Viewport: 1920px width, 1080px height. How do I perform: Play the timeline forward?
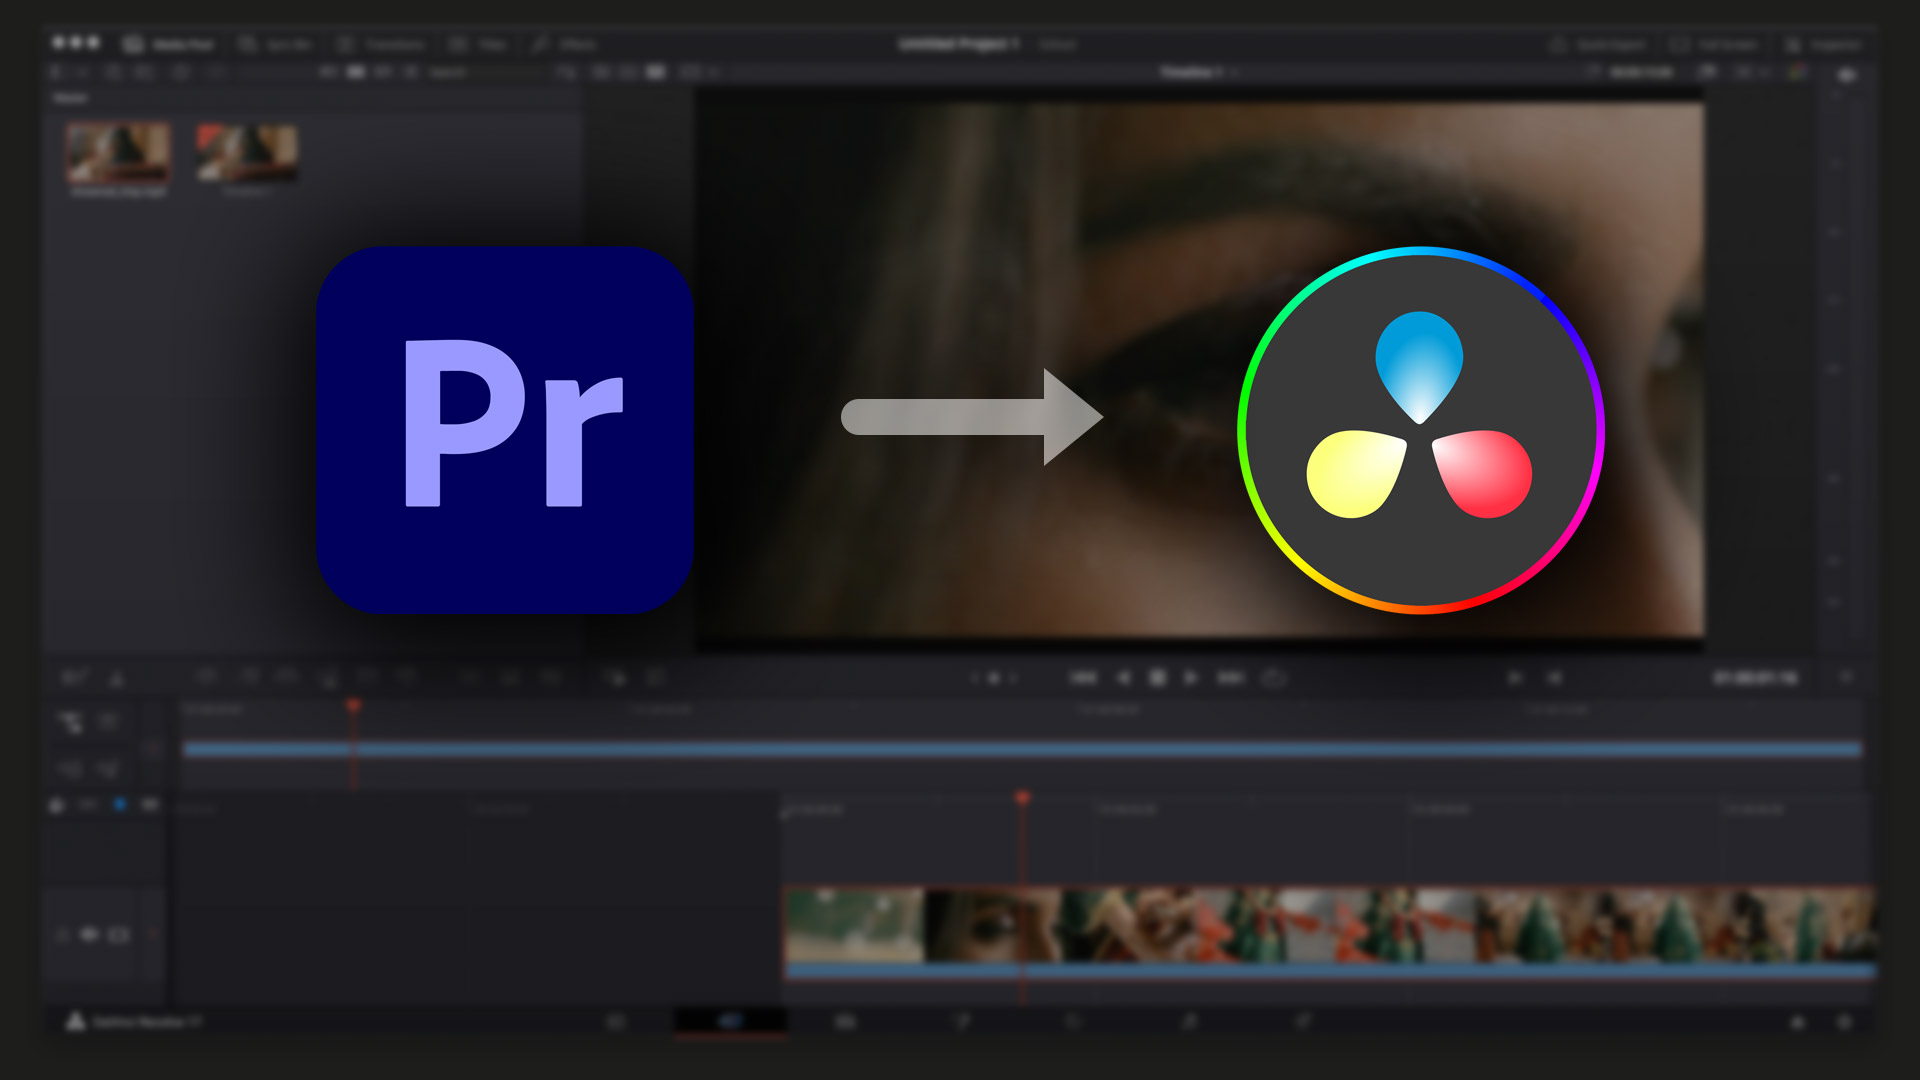1191,678
